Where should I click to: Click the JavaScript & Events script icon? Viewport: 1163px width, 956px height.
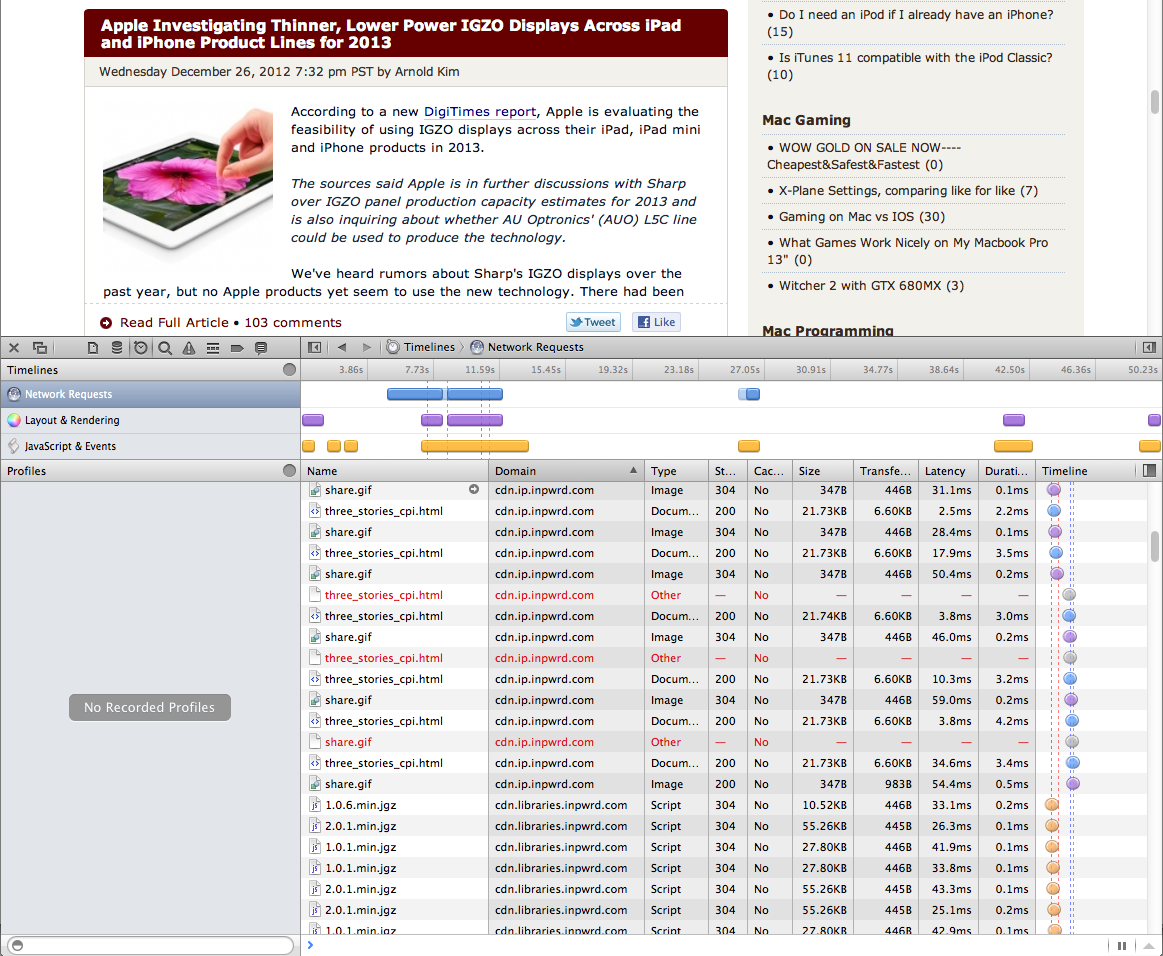point(14,446)
